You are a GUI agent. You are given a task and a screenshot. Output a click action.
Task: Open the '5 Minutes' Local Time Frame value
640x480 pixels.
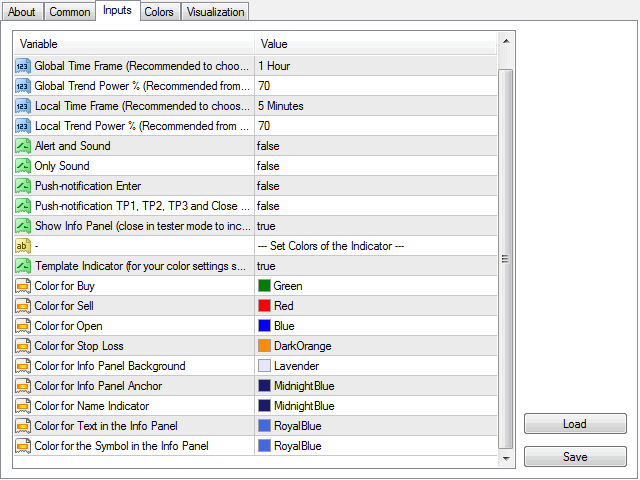pos(281,106)
